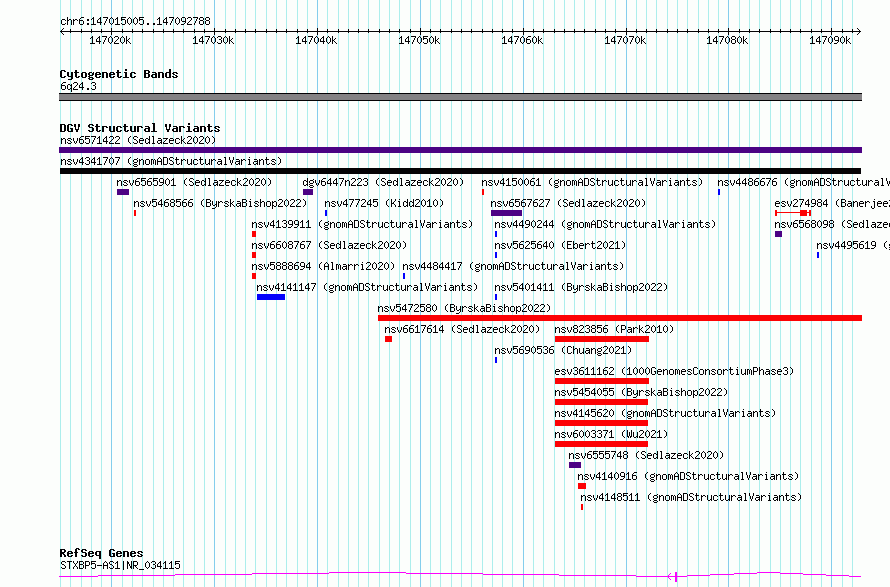Screen dimensions: 890x587
Task: Click the nsv823856 (Park2010) red bar
Action: point(602,339)
